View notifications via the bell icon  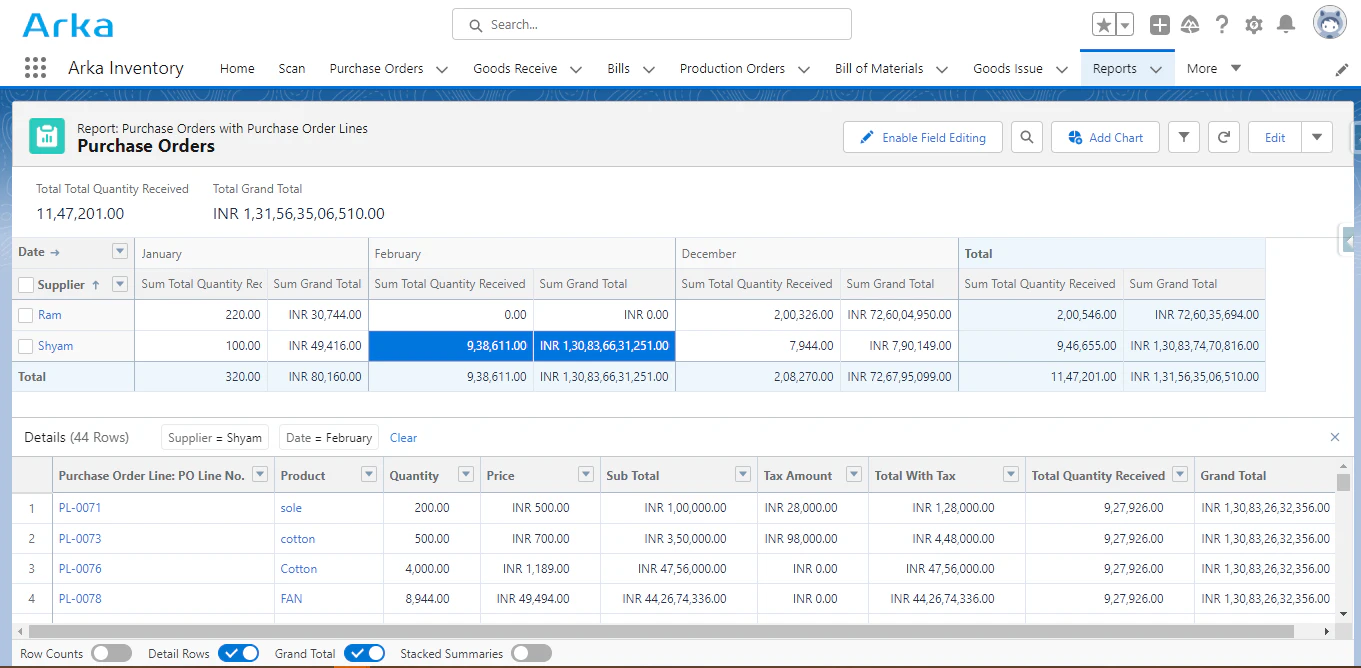(1285, 23)
